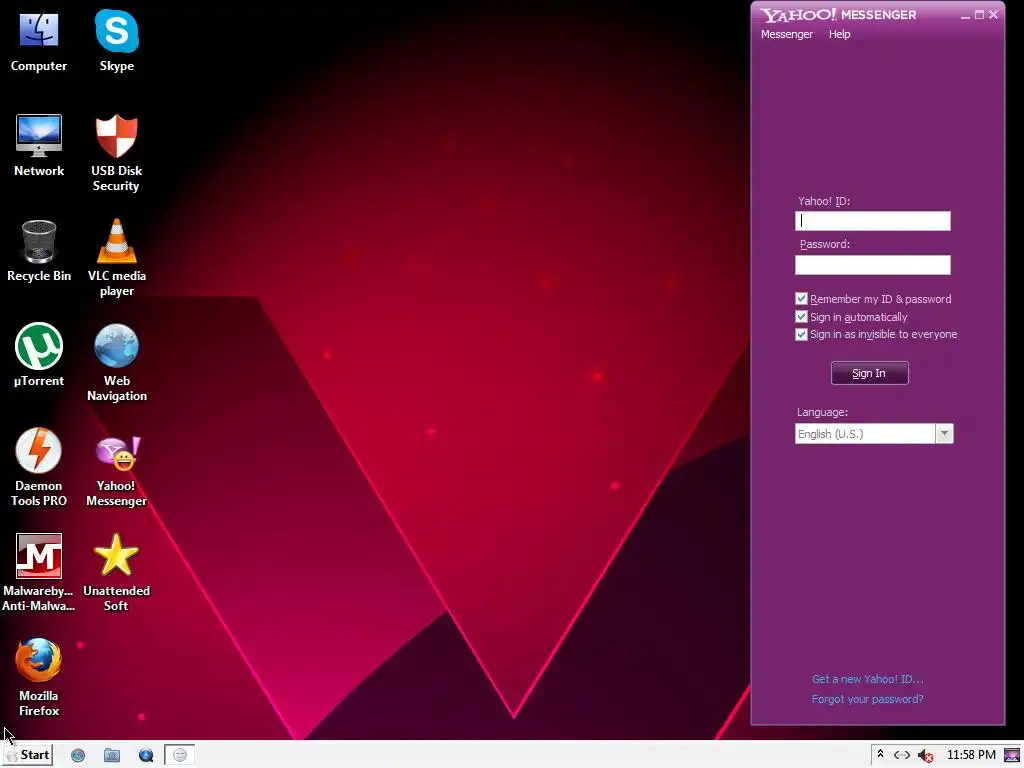Viewport: 1024px width, 768px height.
Task: Follow the Get a new Yahoo! ID link
Action: [867, 679]
